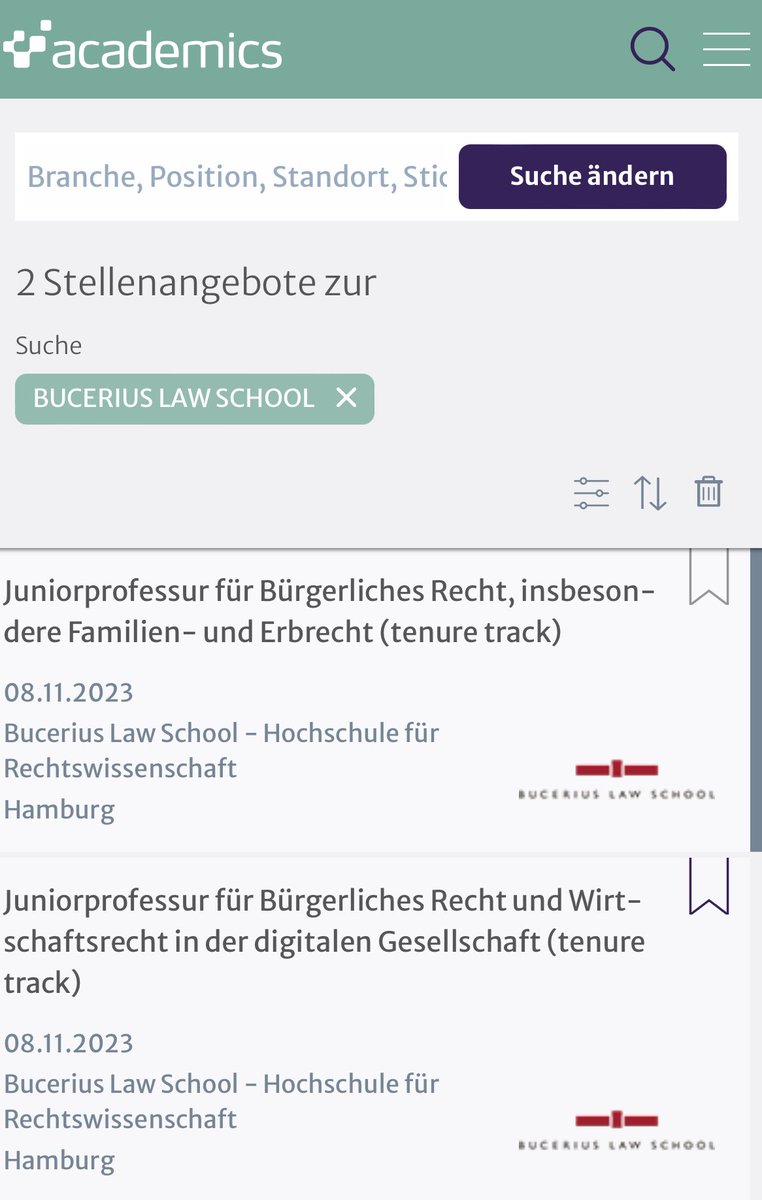Remove the BUCERIUS LAW SCHOOL filter tag
Screen dimensions: 762x1200
tap(346, 398)
